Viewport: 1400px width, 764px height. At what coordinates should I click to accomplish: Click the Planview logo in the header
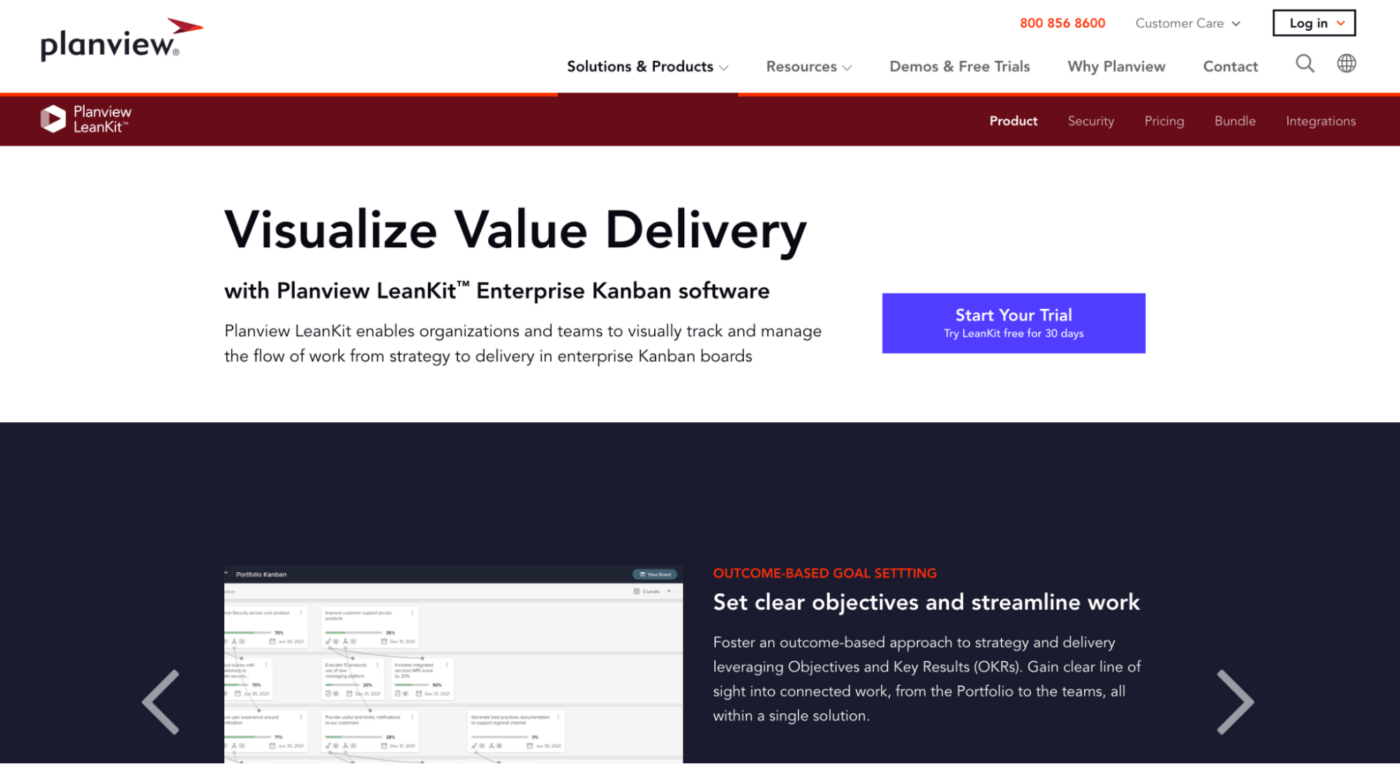(121, 40)
